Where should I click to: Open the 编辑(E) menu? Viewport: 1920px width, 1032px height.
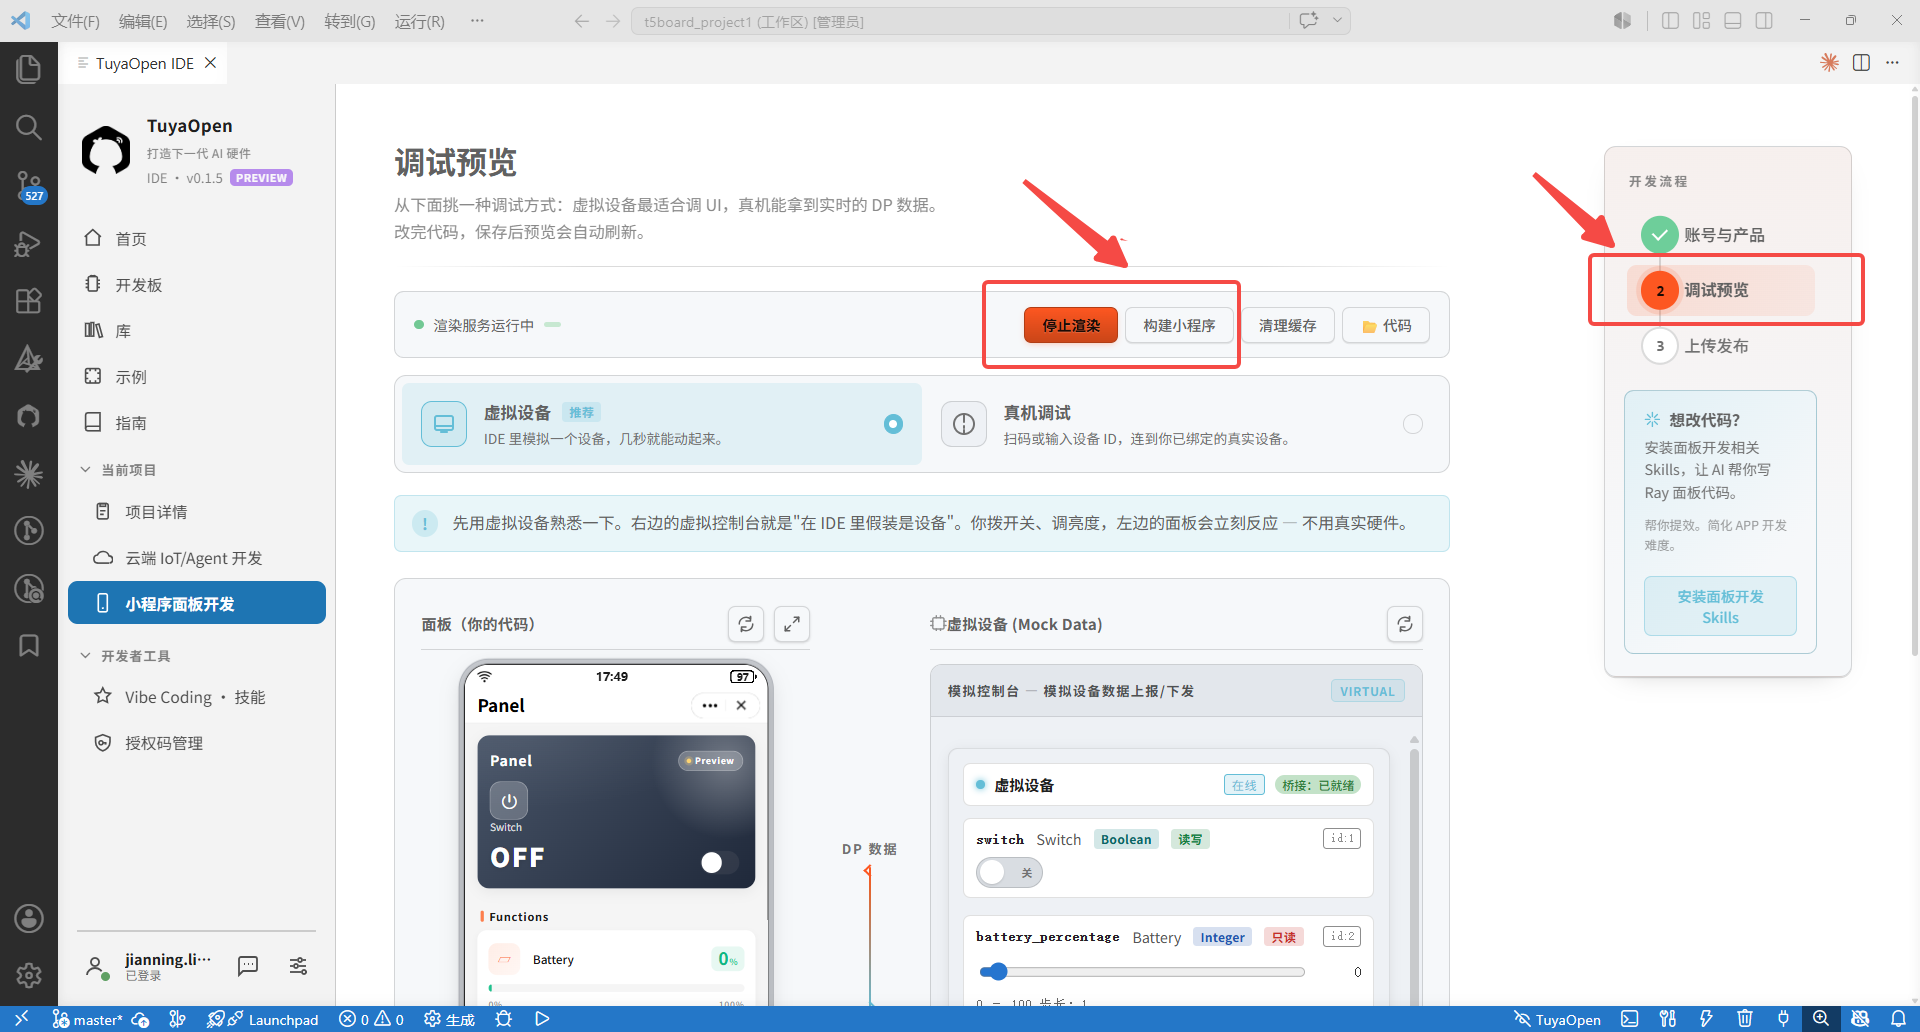[143, 21]
